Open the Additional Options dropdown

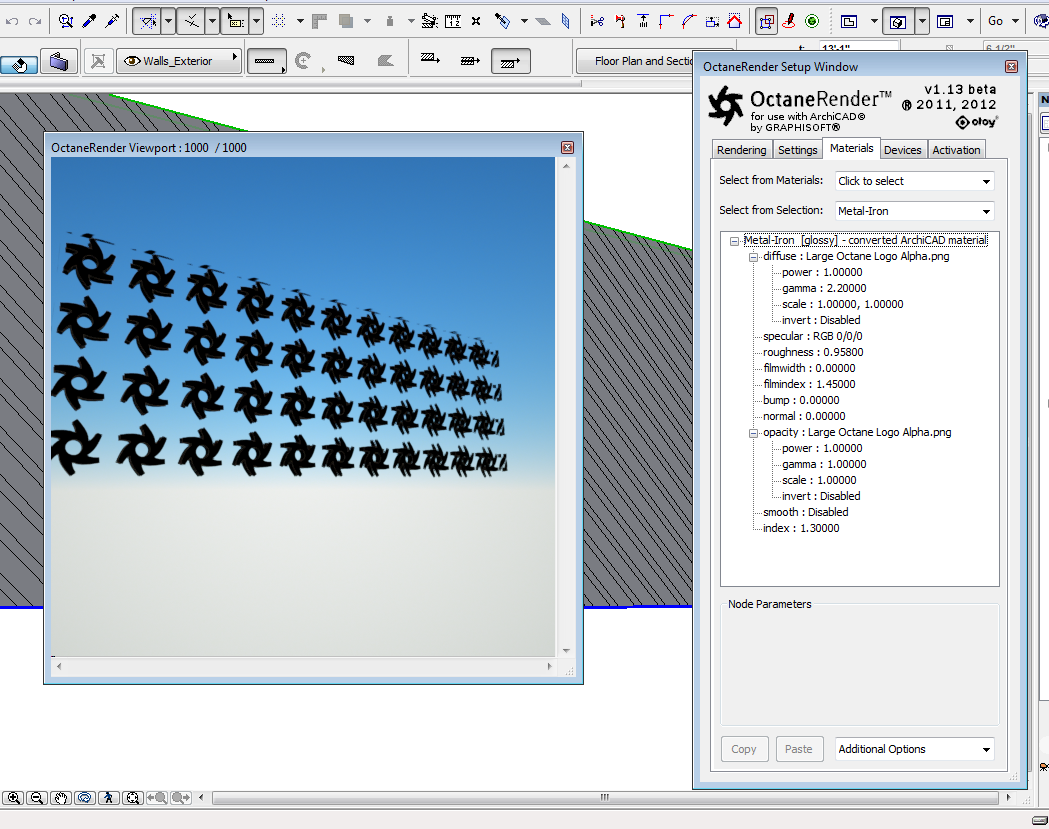pyautogui.click(x=915, y=749)
